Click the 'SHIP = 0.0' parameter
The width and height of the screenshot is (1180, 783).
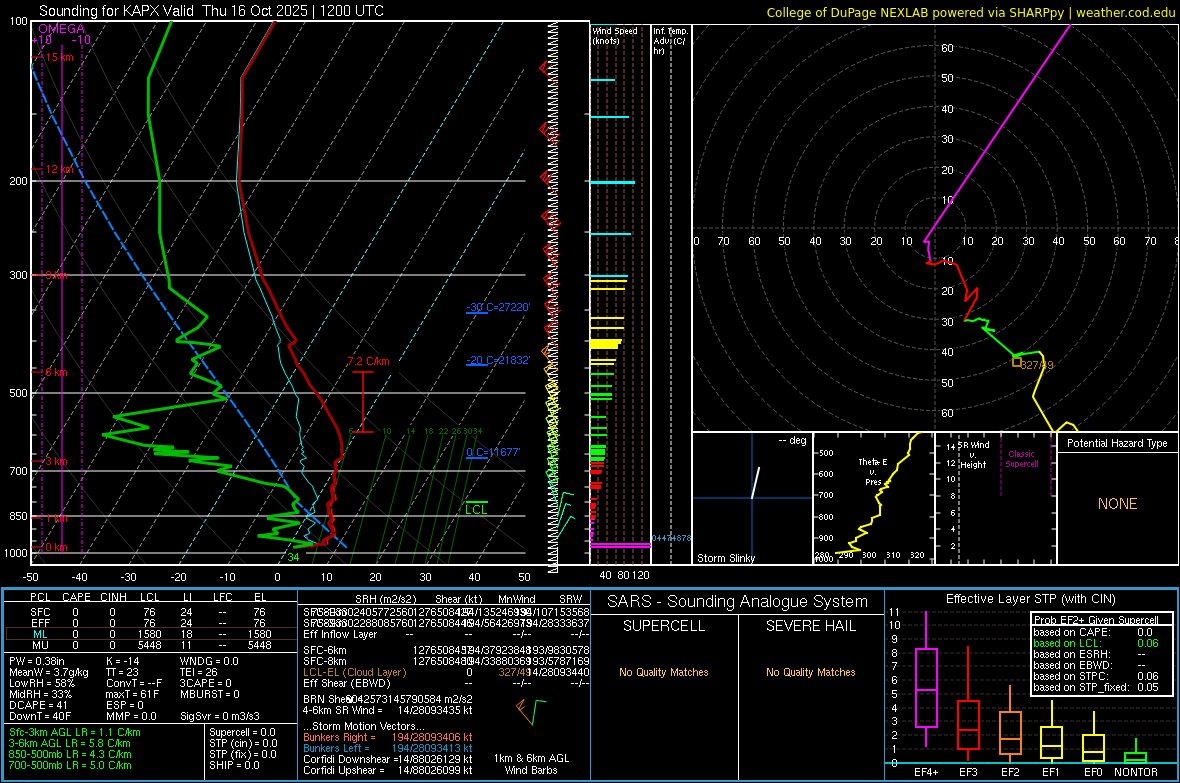pyautogui.click(x=234, y=765)
